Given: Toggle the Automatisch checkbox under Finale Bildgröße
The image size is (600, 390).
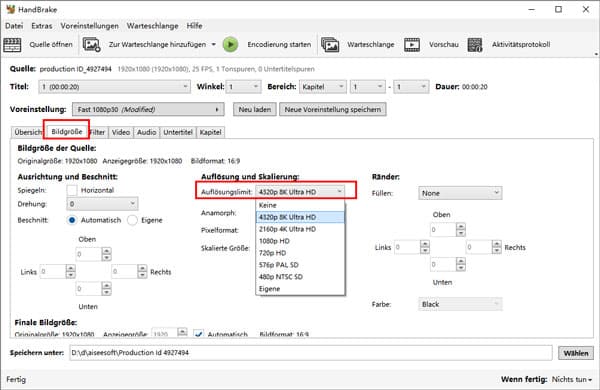Looking at the screenshot, I should 199,334.
